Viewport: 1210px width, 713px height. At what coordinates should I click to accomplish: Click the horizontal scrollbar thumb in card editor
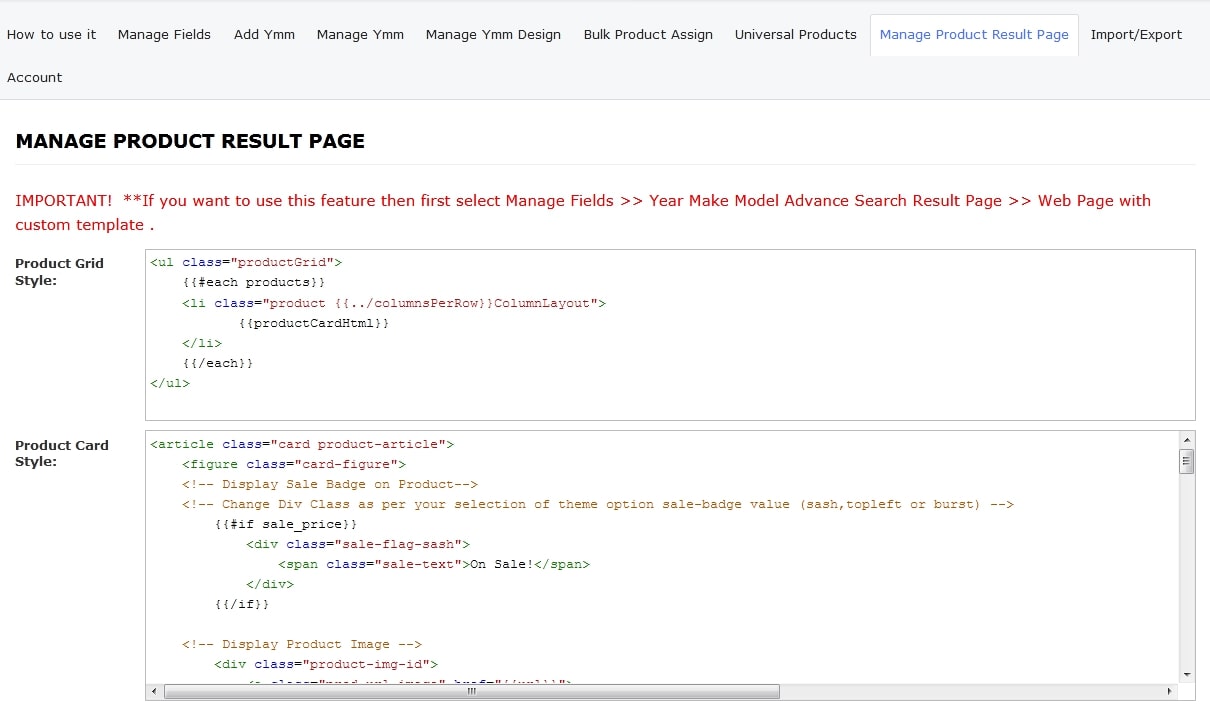coord(470,691)
